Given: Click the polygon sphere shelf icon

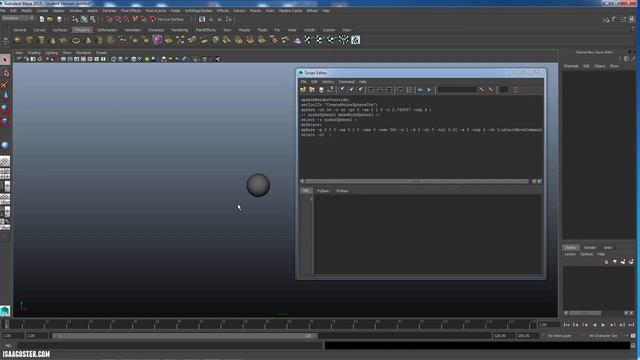Looking at the screenshot, I should (x=18, y=40).
